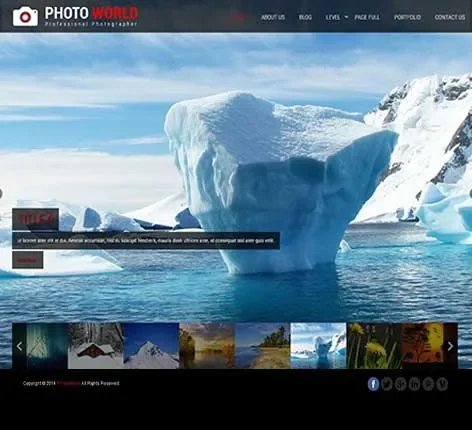
Task: Open the Page Full menu item
Action: pos(367,17)
